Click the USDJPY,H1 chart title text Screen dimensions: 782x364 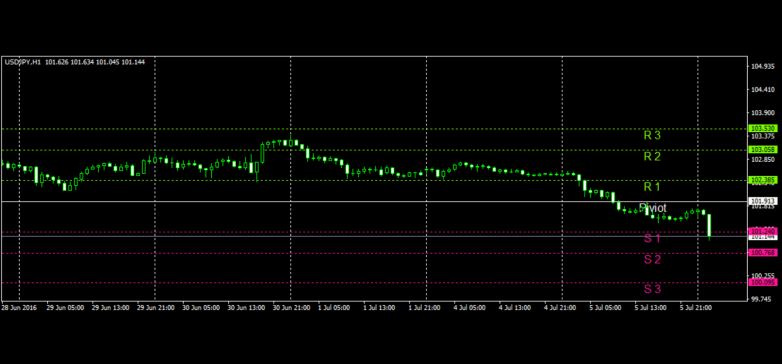pyautogui.click(x=23, y=62)
